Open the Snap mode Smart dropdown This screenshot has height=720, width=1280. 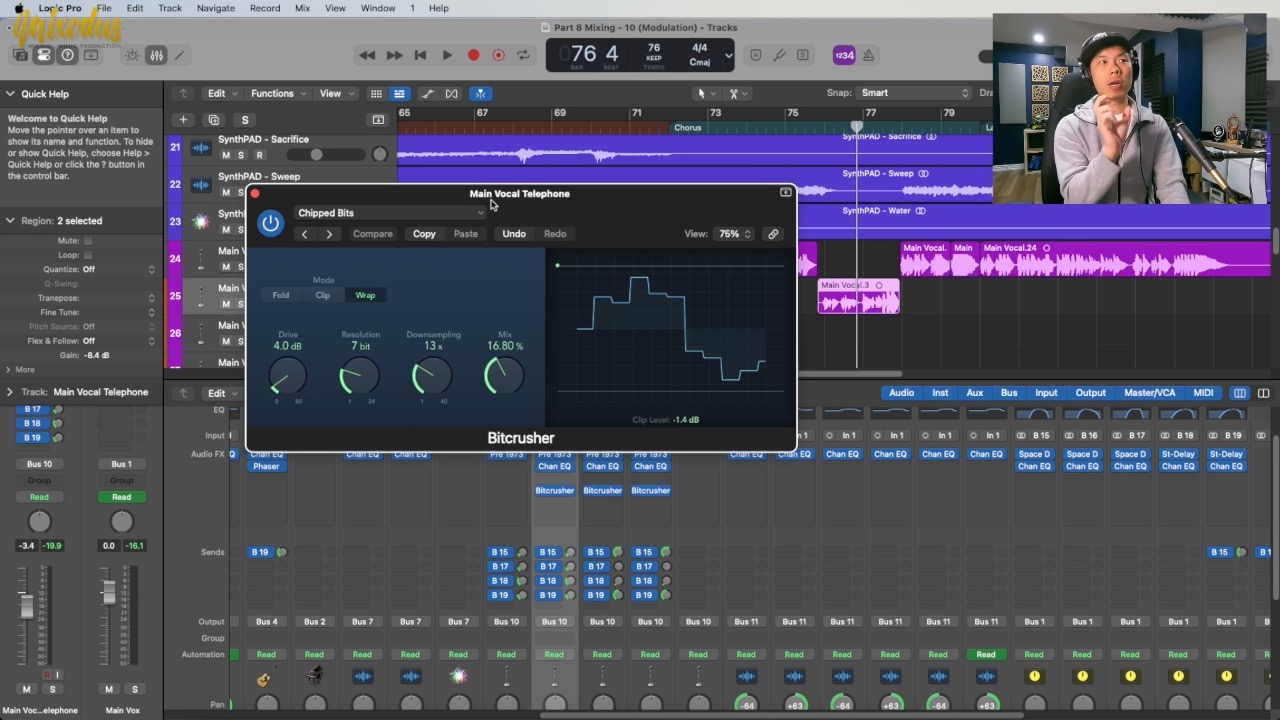915,93
